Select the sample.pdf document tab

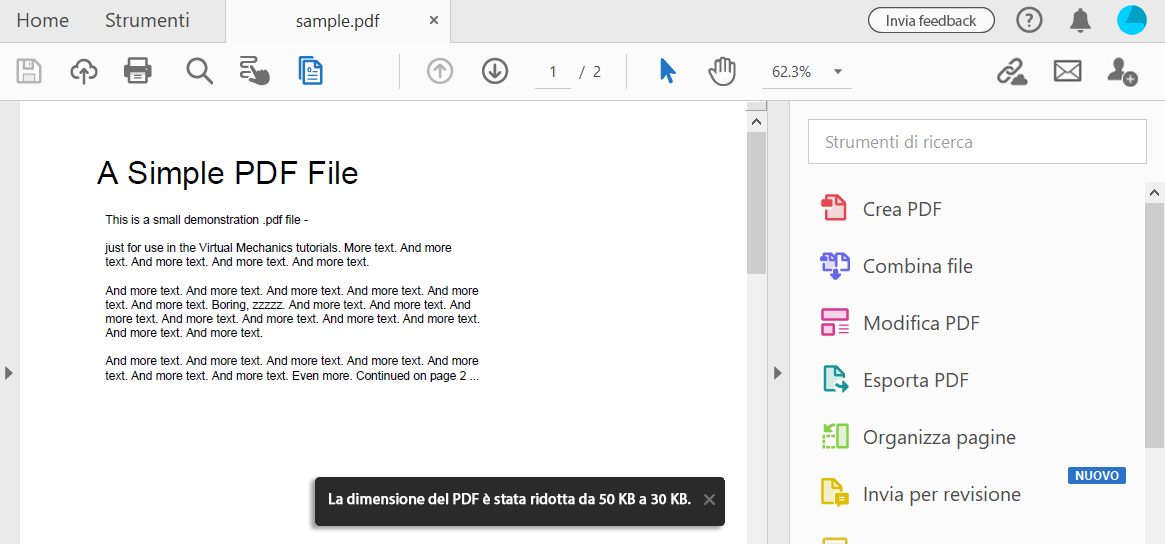(337, 21)
